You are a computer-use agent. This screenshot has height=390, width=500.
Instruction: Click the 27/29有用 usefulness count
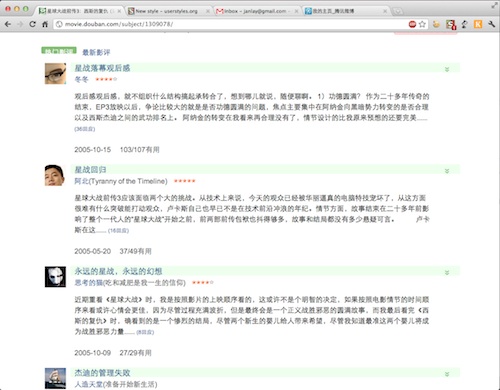tap(136, 353)
